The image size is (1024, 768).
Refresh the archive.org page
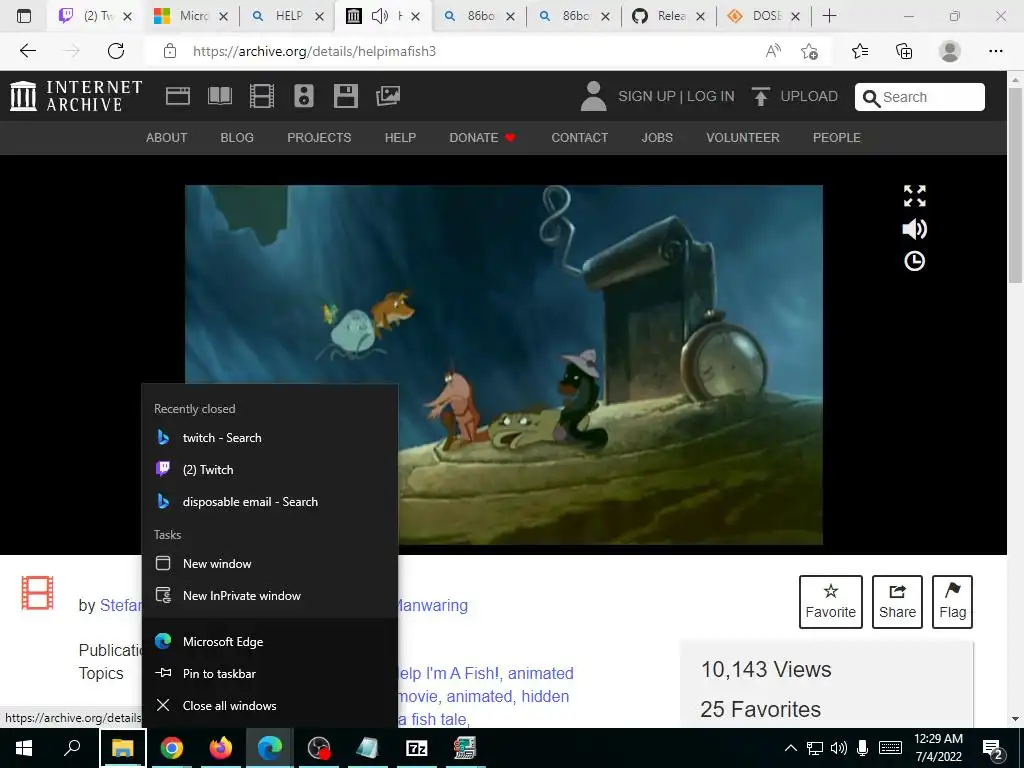[116, 51]
